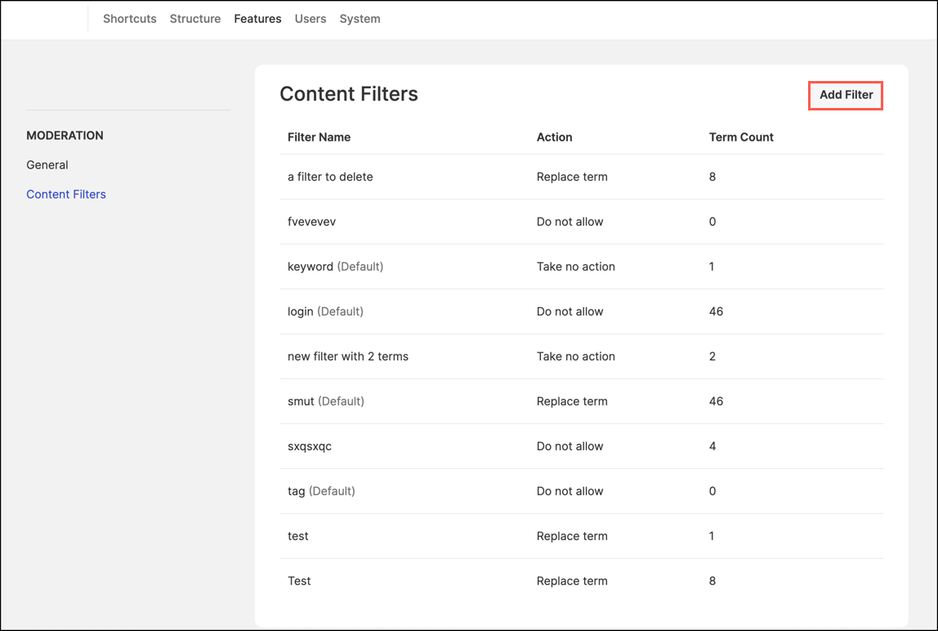Click term count 46 in smut row
This screenshot has width=938, height=631.
pos(716,401)
